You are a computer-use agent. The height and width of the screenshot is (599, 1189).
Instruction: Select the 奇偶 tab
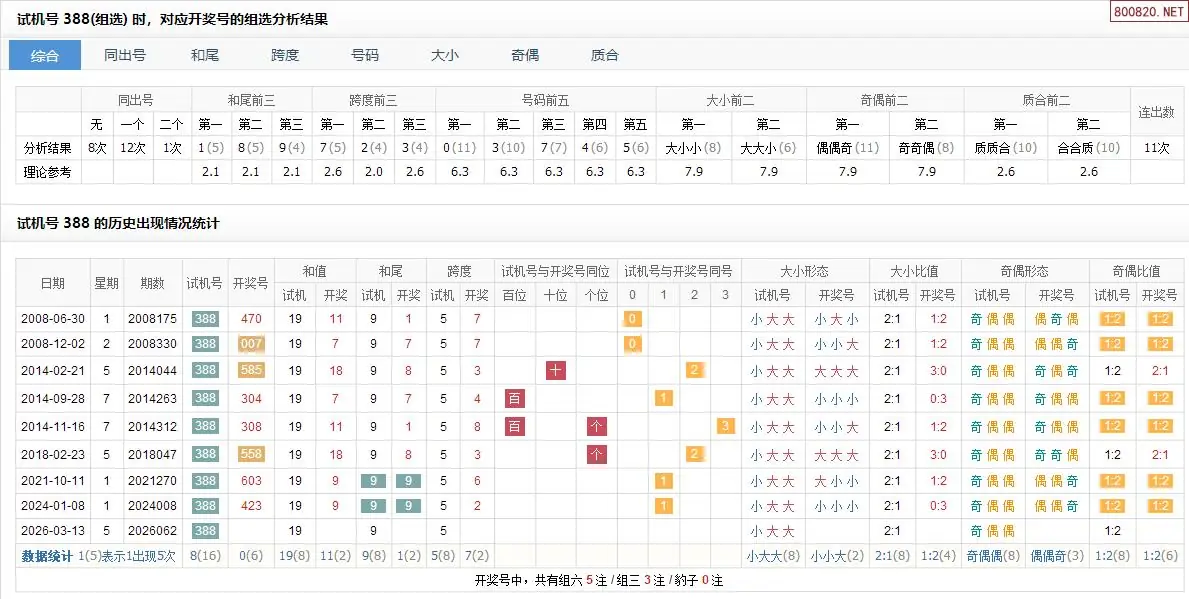(x=525, y=55)
